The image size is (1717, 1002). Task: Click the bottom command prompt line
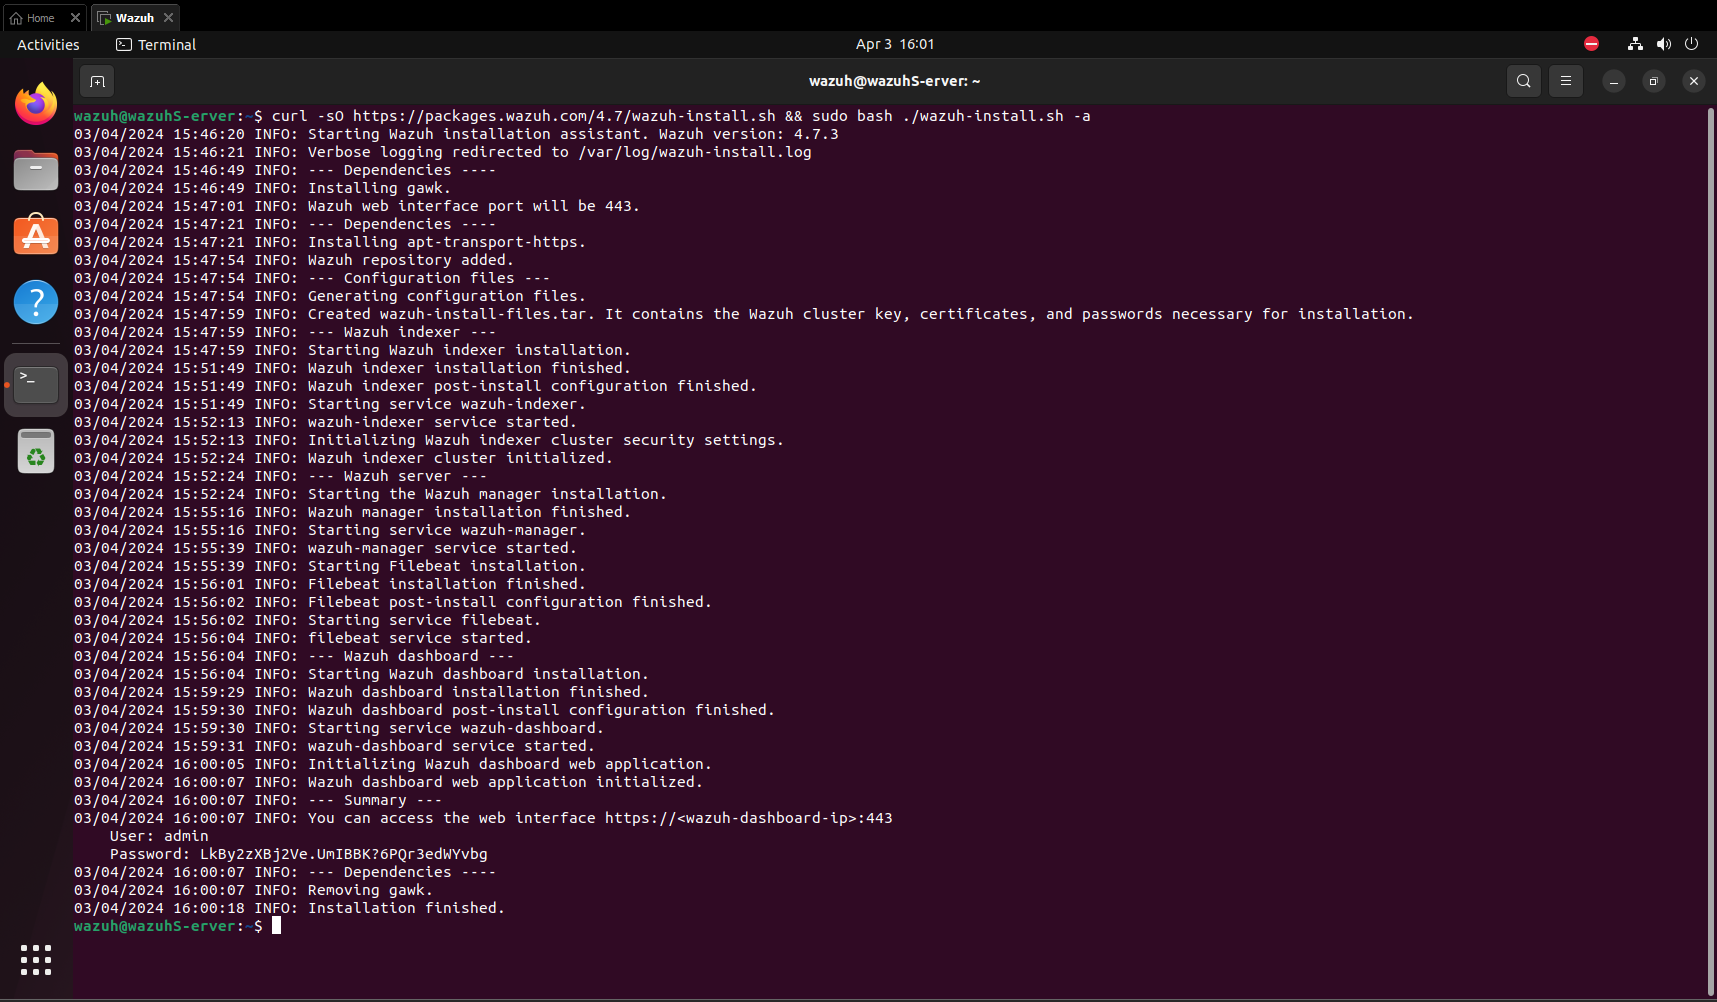pyautogui.click(x=178, y=926)
